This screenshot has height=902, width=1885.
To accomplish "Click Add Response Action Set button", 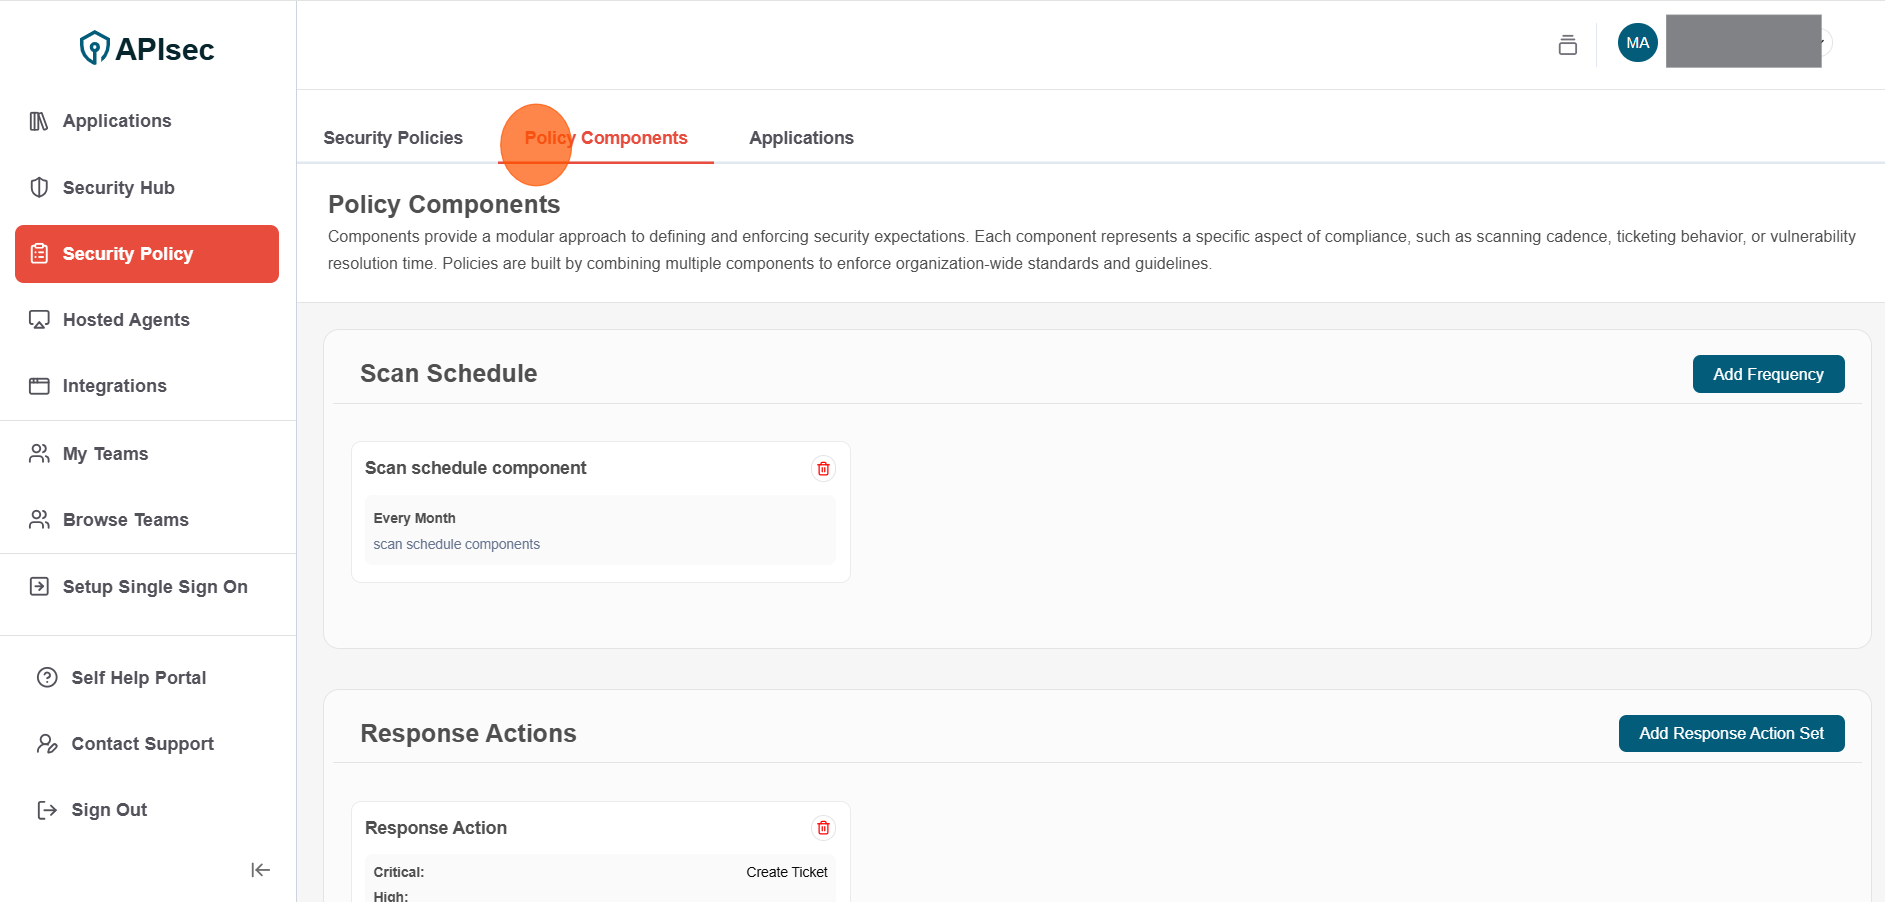I will click(x=1730, y=733).
